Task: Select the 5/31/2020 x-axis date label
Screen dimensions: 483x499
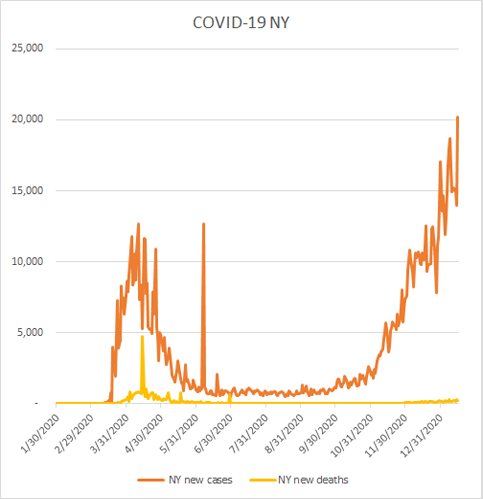Action: (180, 433)
